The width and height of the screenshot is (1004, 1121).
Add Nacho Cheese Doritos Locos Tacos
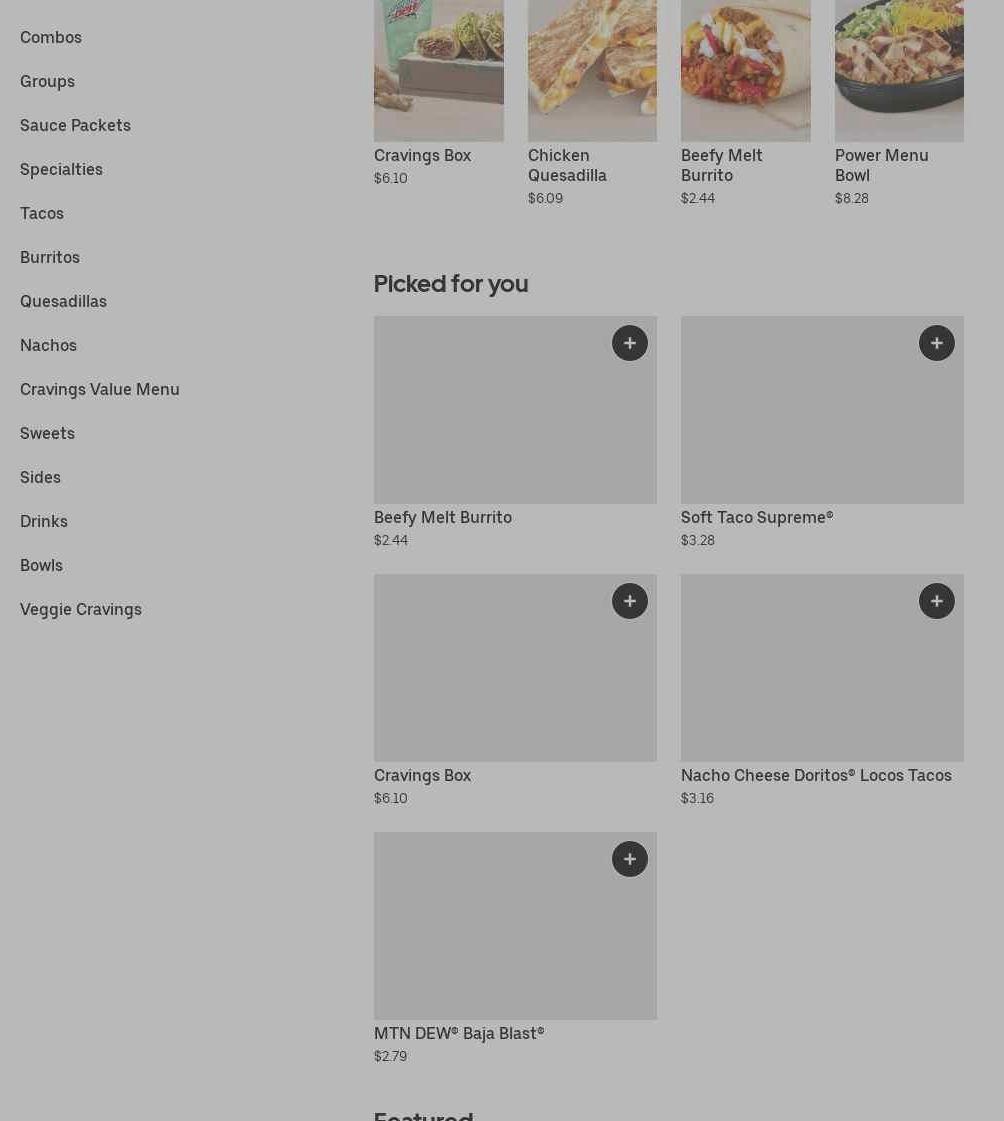click(937, 601)
